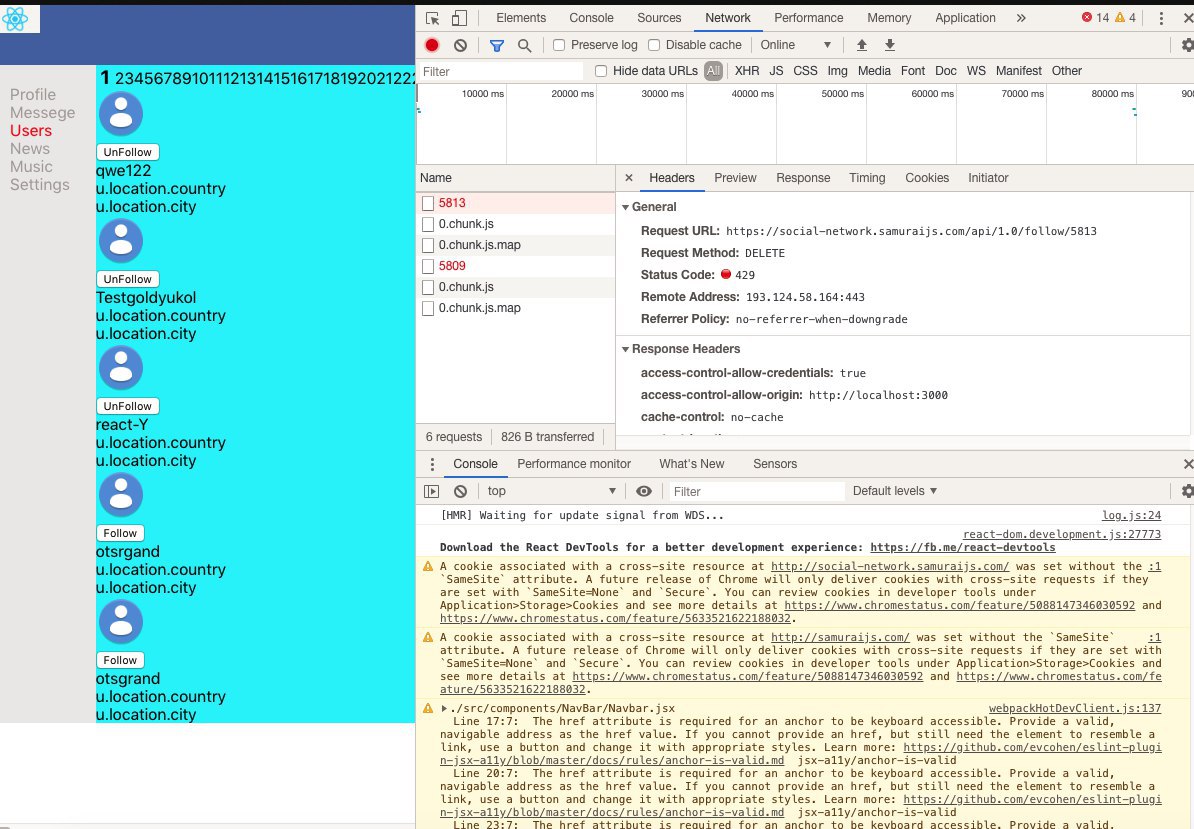
Task: Unfollow the user qwe122
Action: (x=128, y=152)
